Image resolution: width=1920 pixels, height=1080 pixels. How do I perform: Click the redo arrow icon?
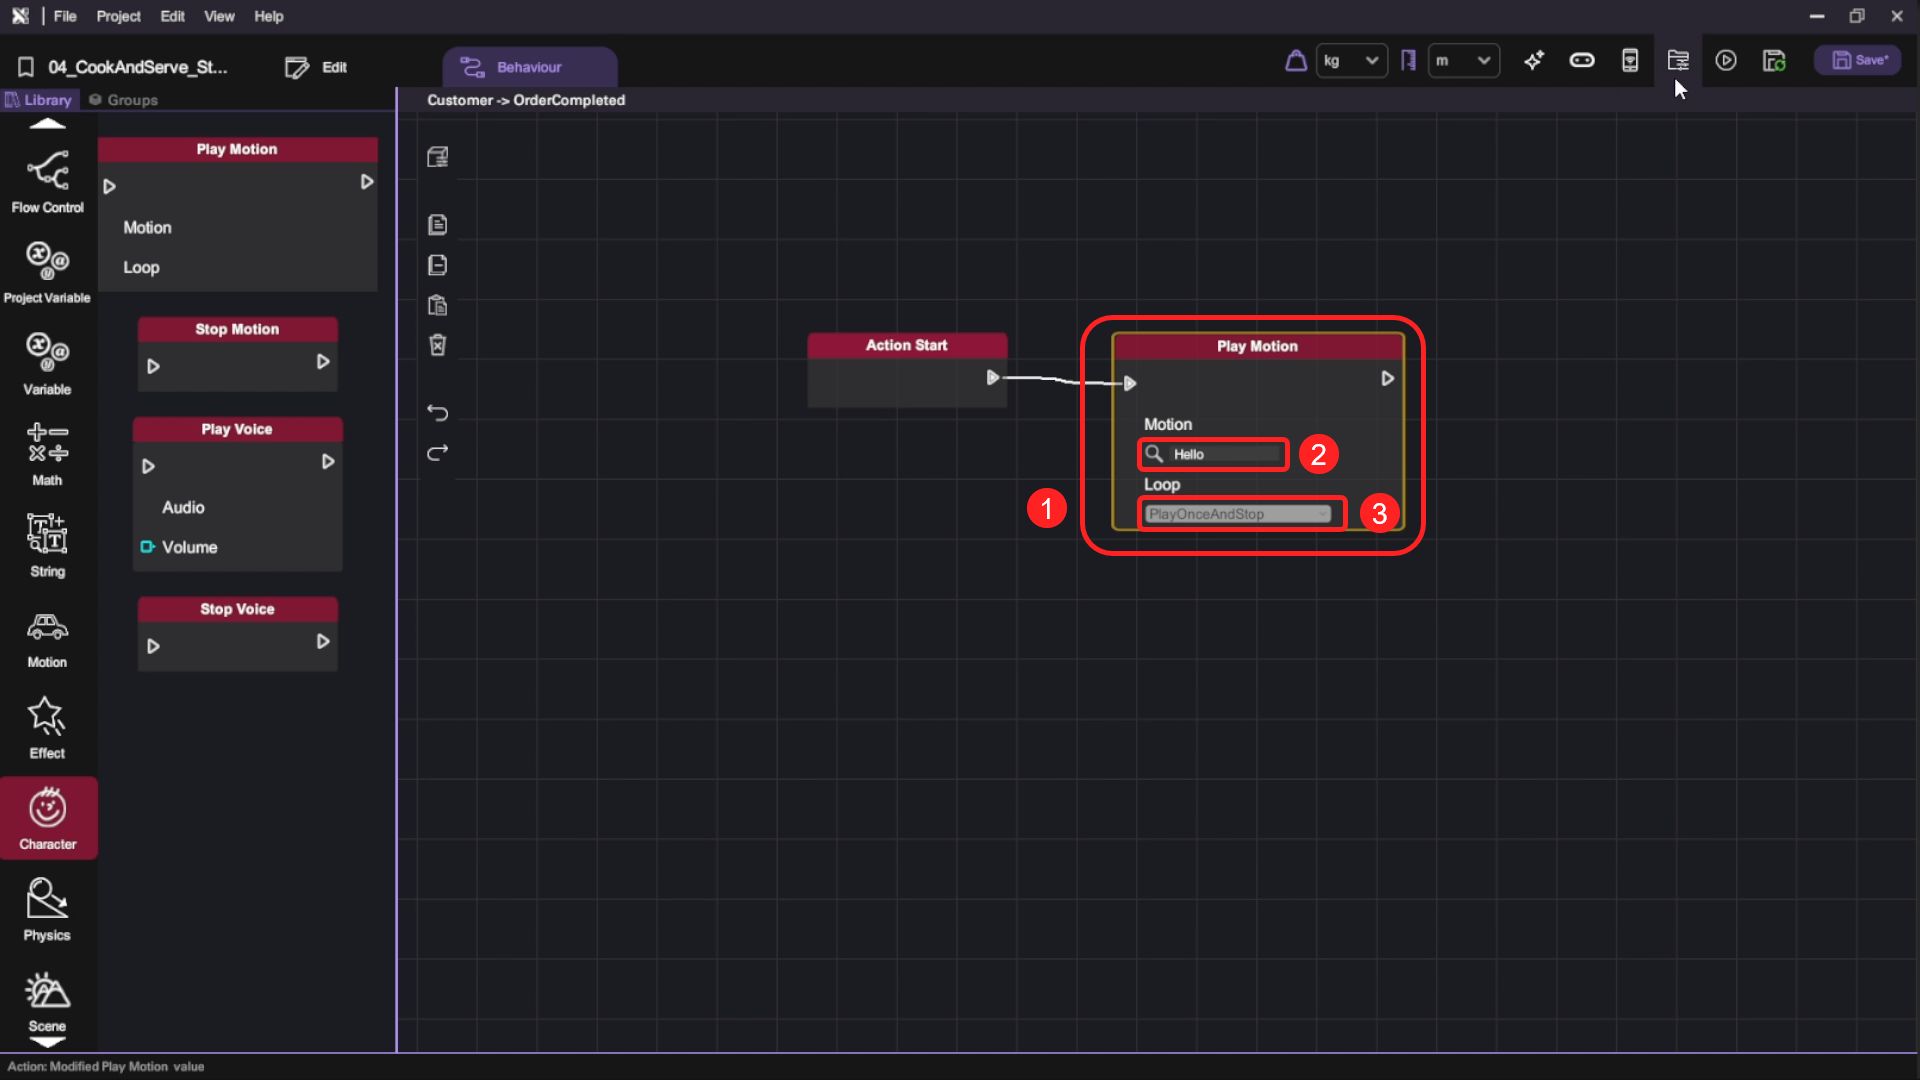point(437,453)
